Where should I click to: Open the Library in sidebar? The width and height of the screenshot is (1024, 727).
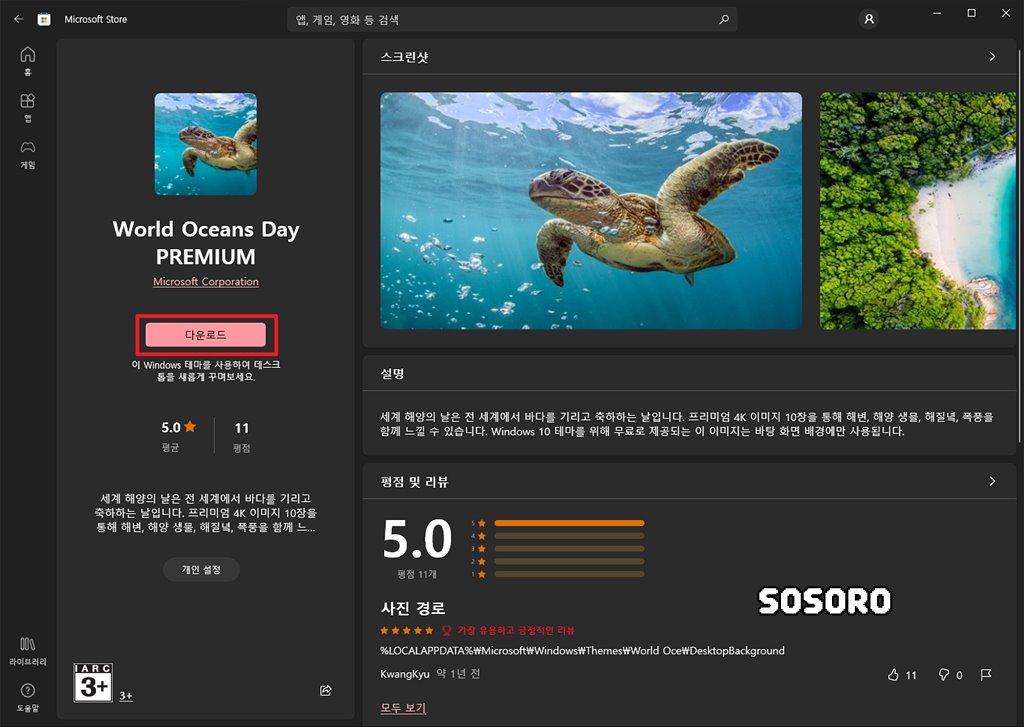tap(27, 651)
